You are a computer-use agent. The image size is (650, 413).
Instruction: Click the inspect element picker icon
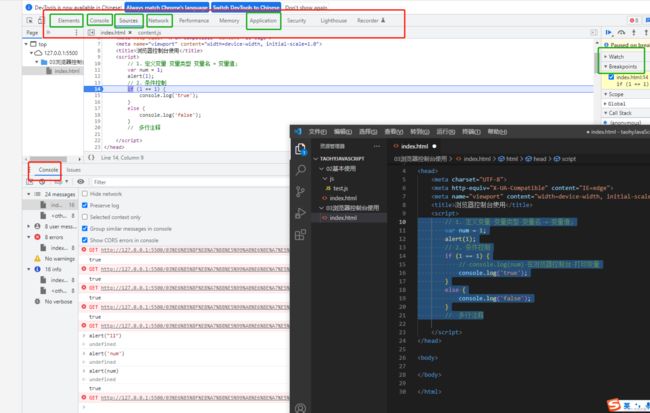[29, 20]
